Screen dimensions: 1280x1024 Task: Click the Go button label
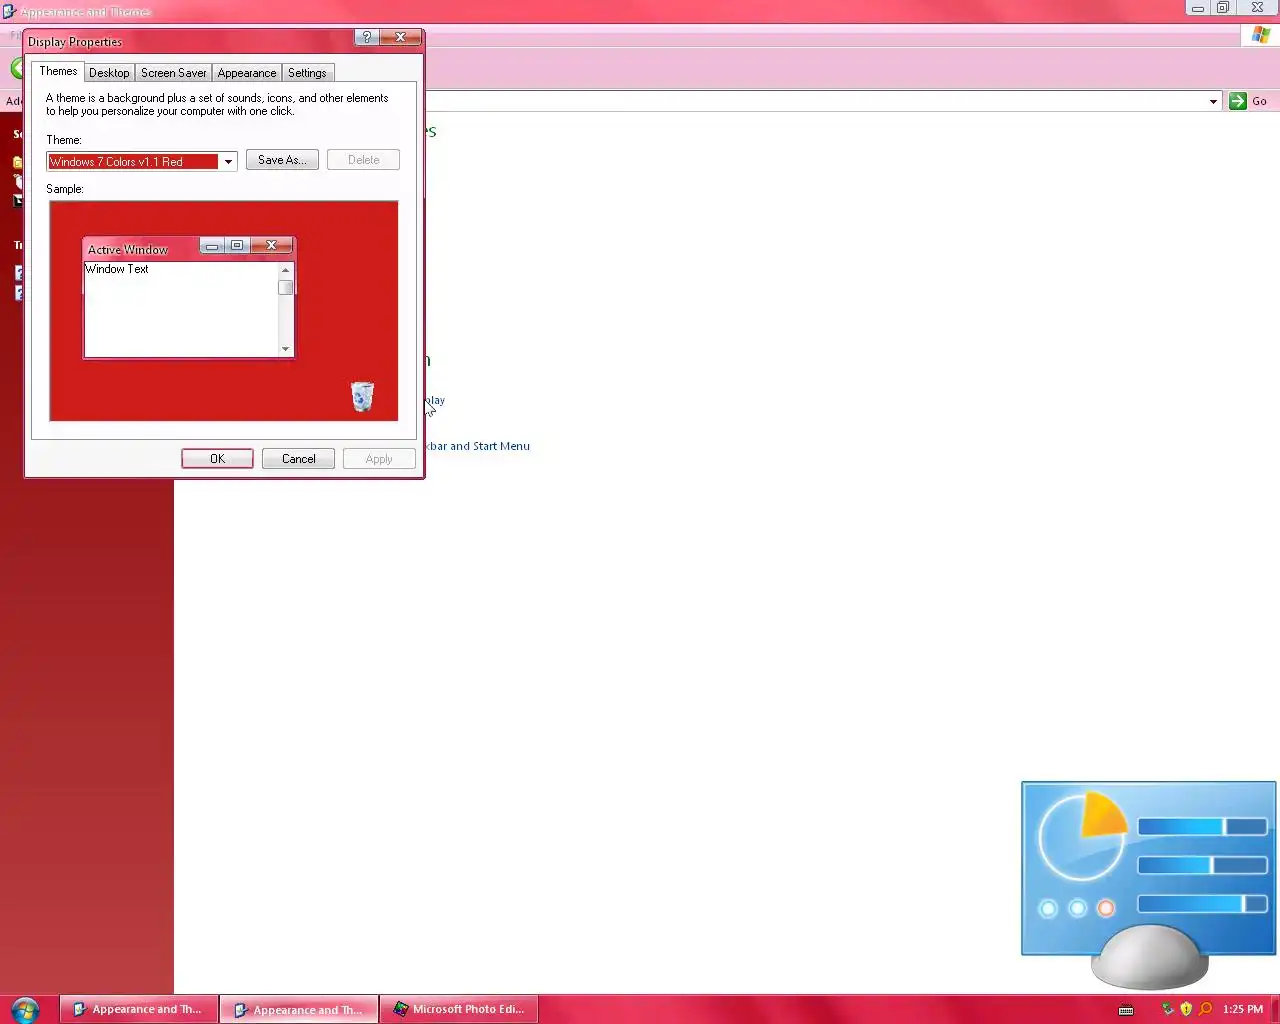(1259, 101)
